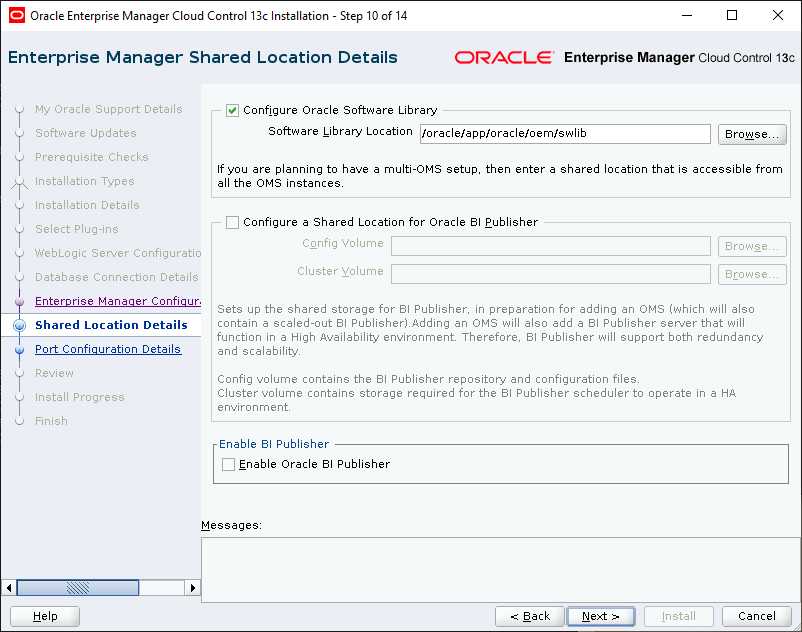Screen dimensions: 802x632
Task: Click the Enable BI Publisher group label
Action: pos(274,444)
